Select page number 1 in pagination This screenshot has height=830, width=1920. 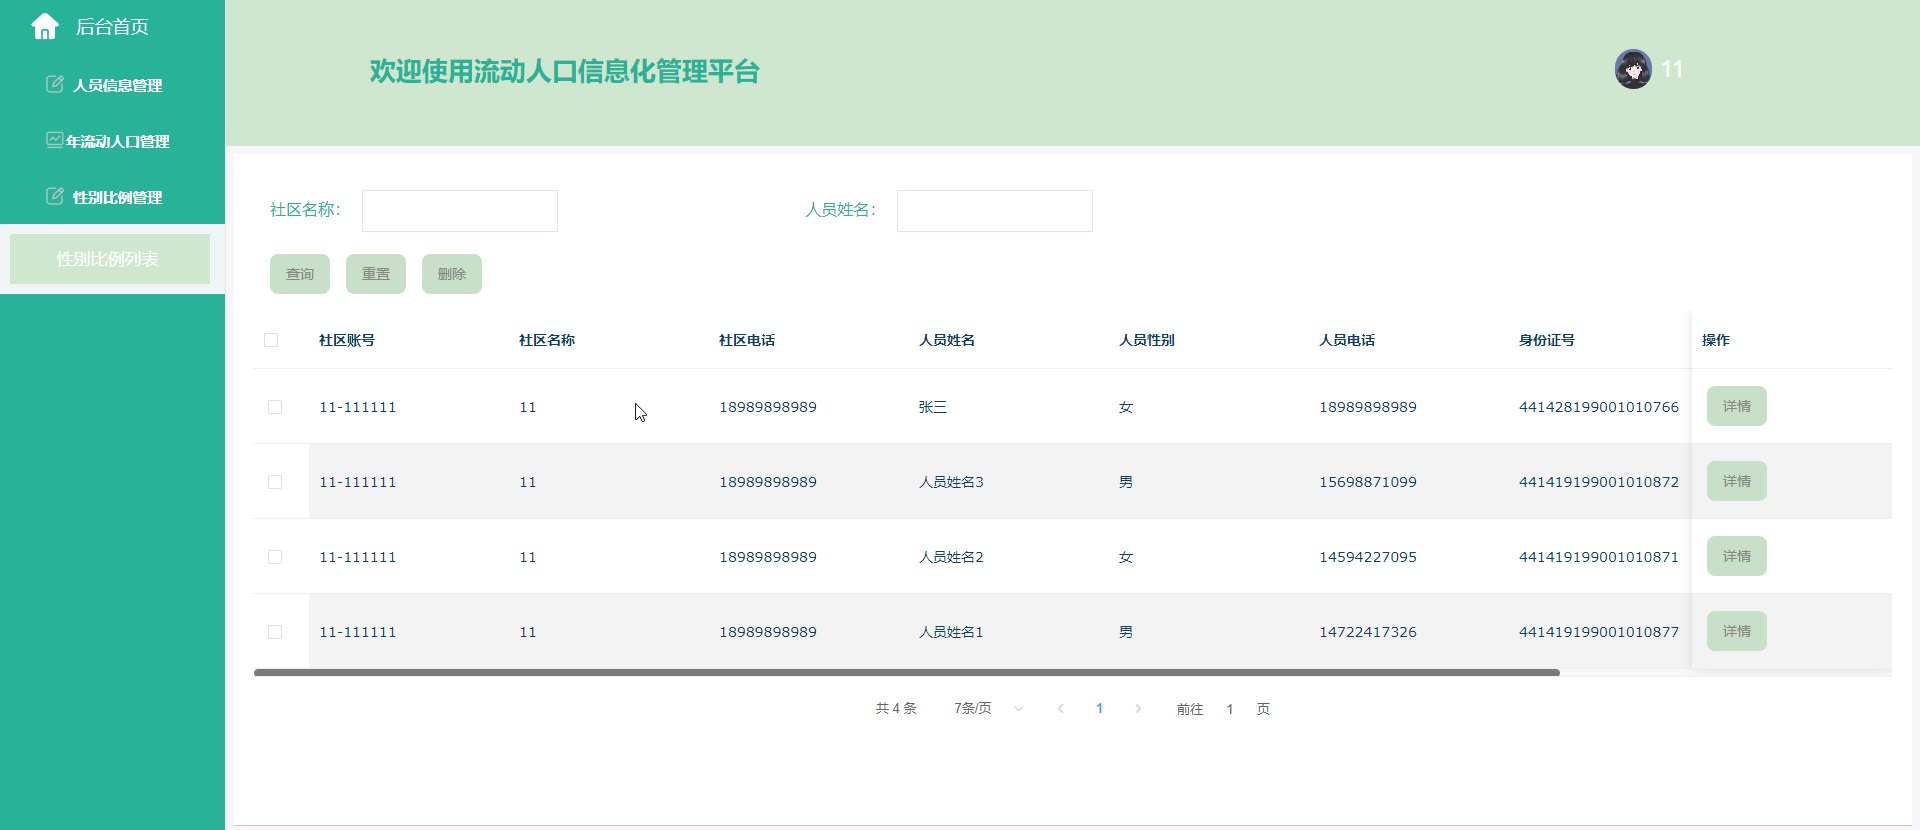point(1100,708)
